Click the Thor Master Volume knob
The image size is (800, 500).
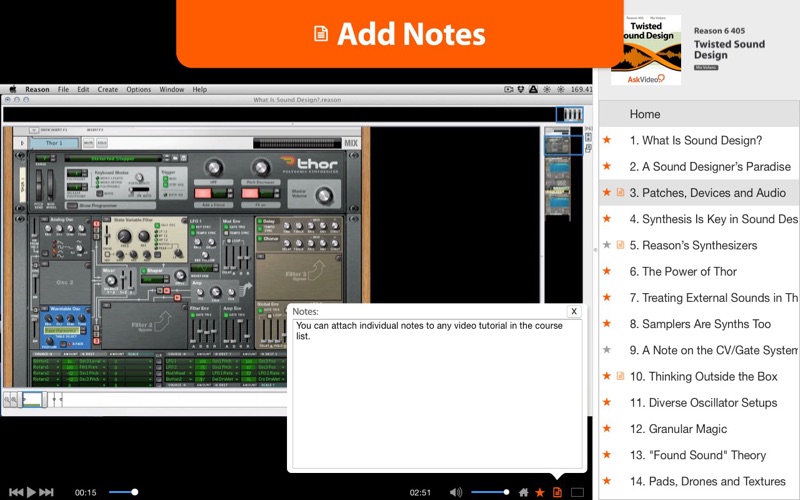pos(324,195)
